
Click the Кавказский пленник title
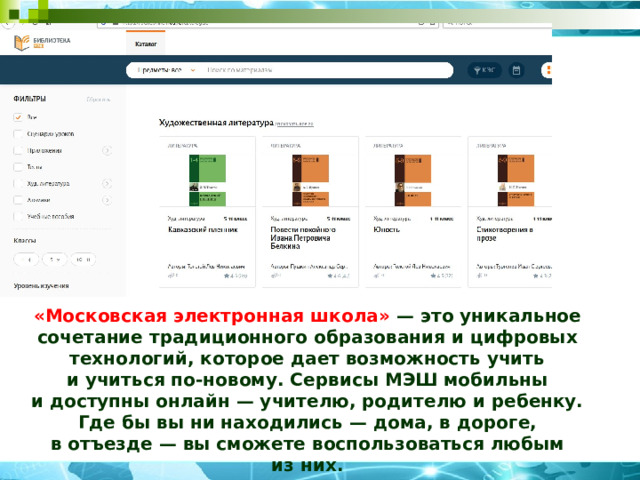click(203, 230)
